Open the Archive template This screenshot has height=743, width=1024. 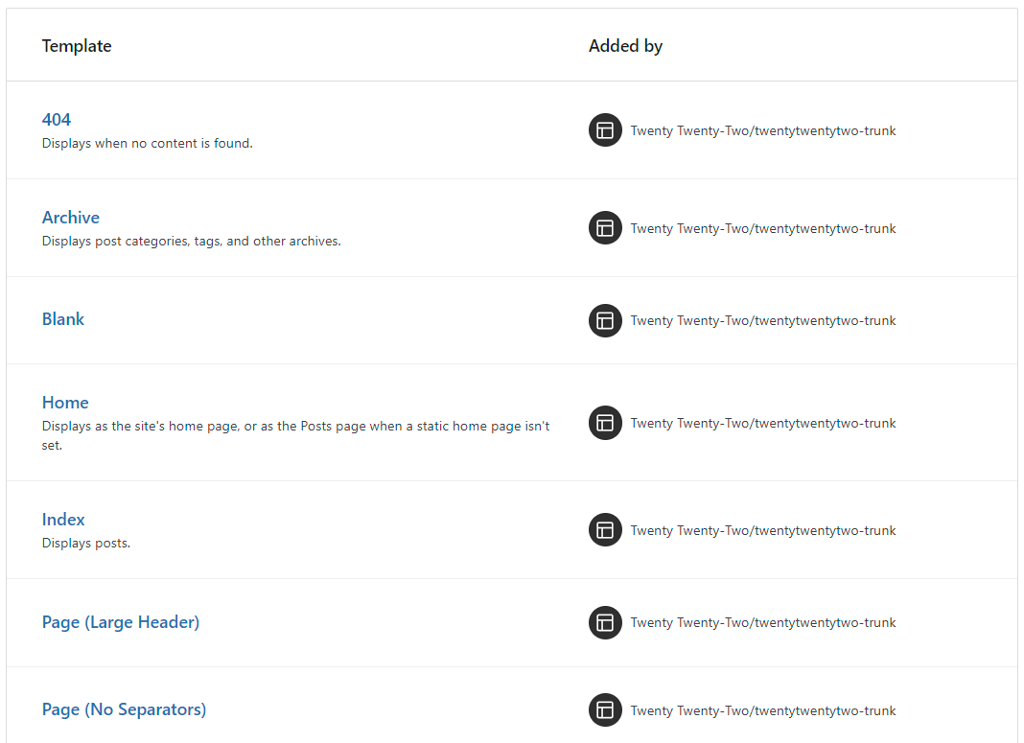tap(70, 217)
